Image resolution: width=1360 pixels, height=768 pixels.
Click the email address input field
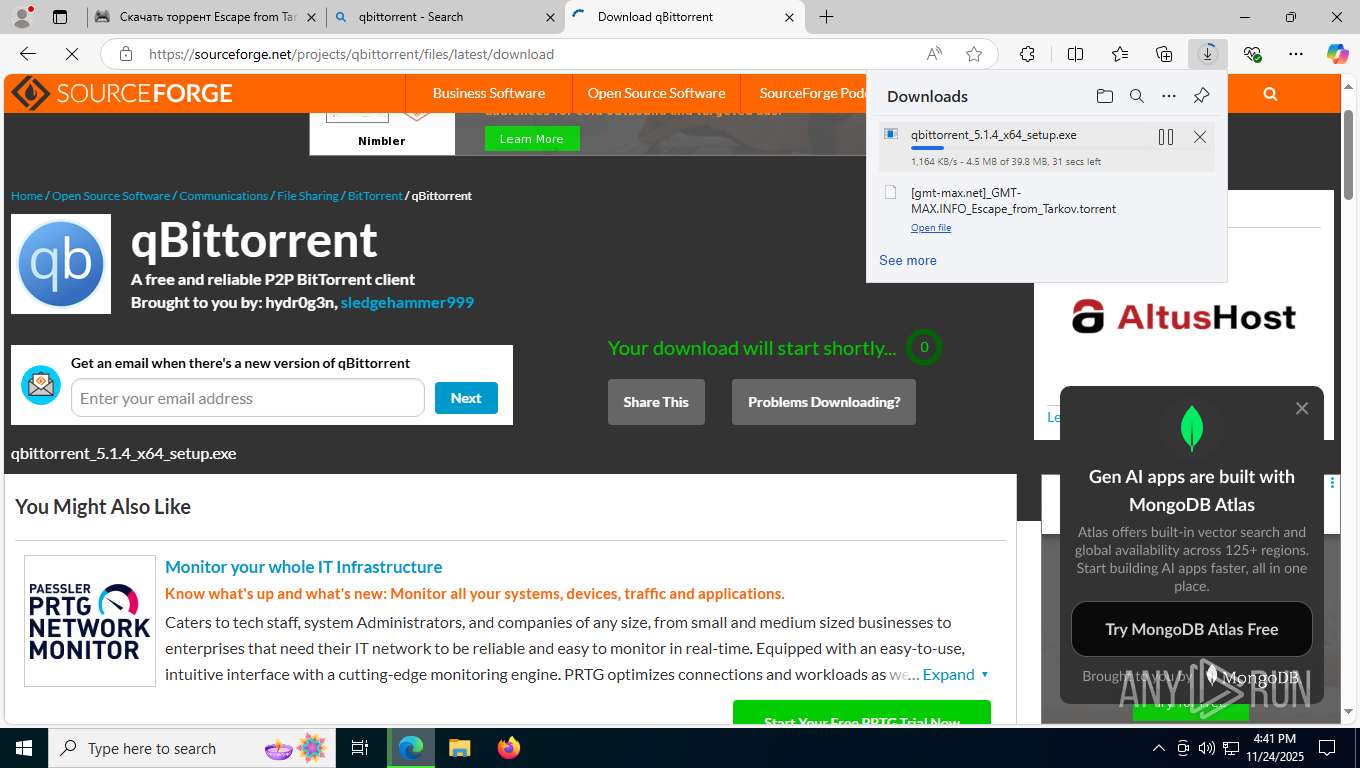pos(248,398)
